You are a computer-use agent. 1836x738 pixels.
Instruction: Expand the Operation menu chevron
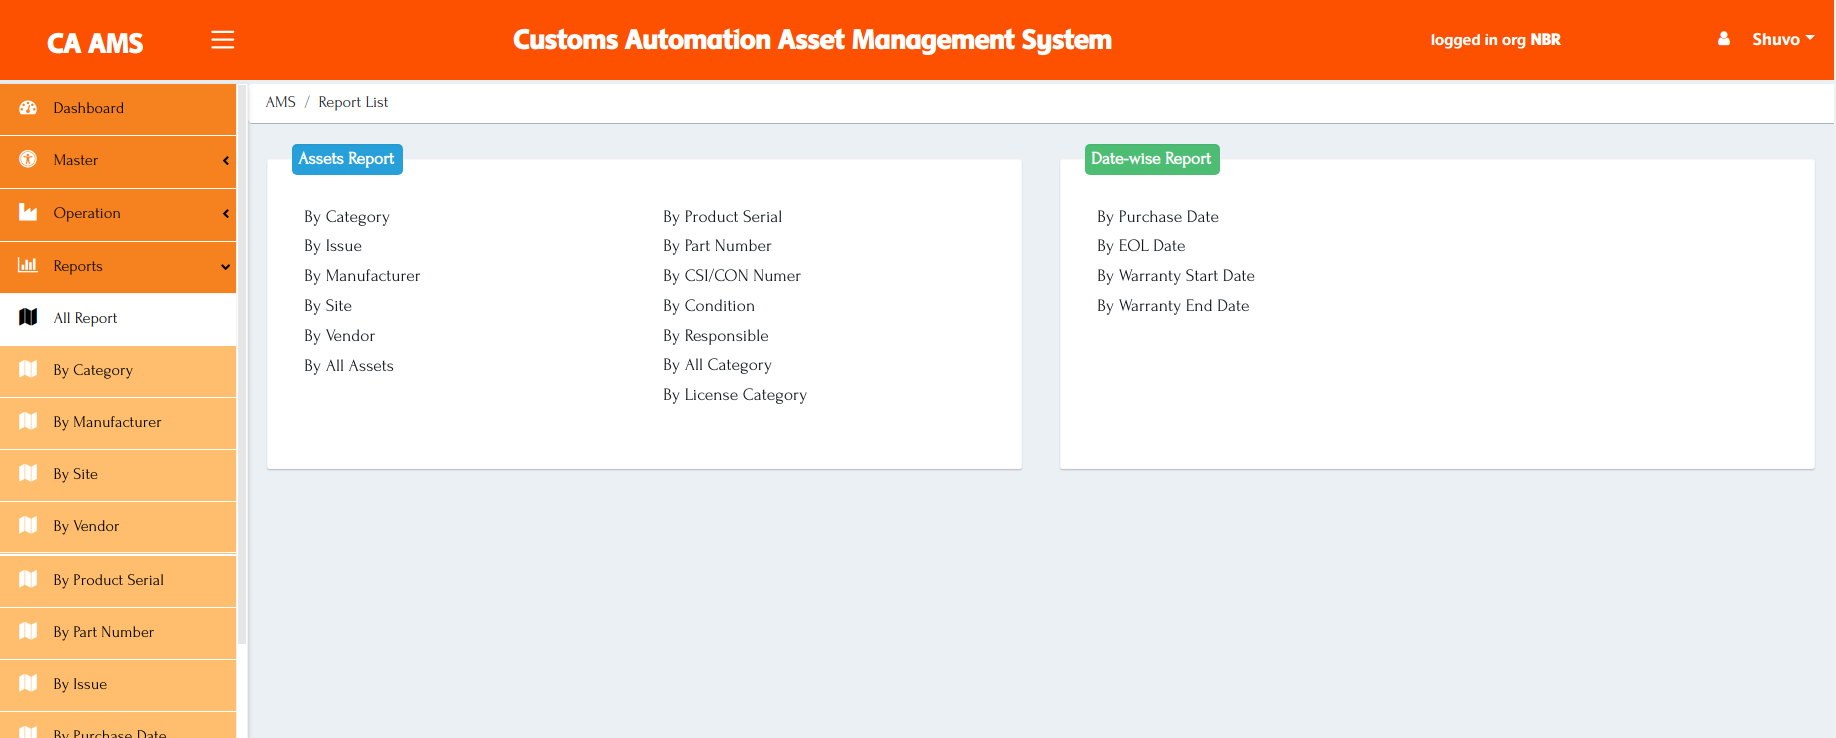(x=226, y=213)
